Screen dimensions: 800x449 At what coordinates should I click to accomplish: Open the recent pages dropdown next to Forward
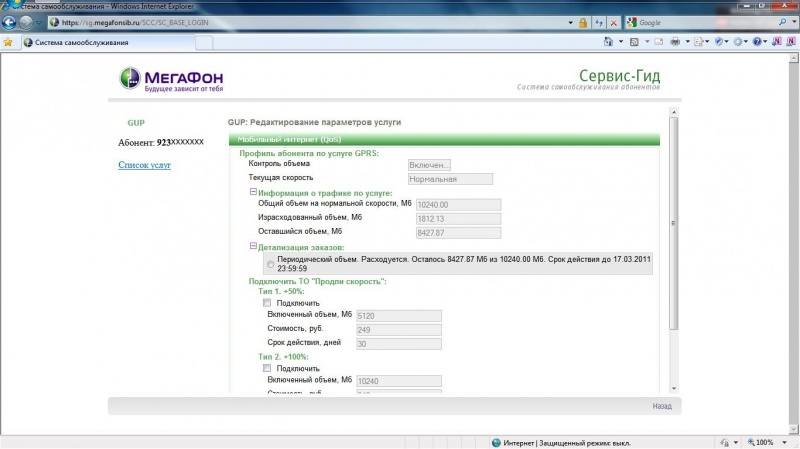point(39,23)
